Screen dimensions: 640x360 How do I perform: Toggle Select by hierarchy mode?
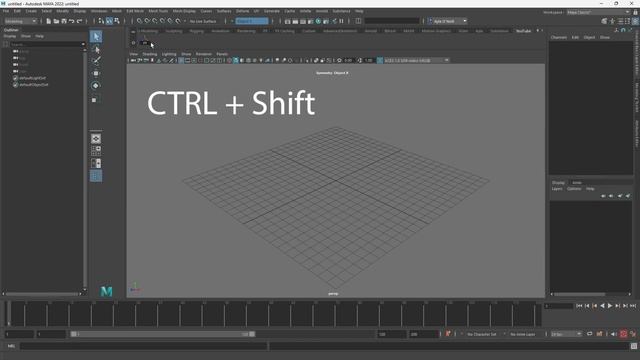pyautogui.click(x=101, y=21)
